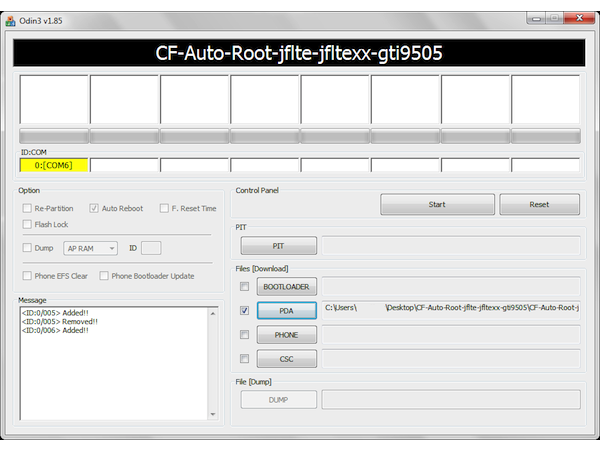Click the '<ID:0/005> Removed!!' log line
The image size is (600, 450).
[x=60, y=321]
